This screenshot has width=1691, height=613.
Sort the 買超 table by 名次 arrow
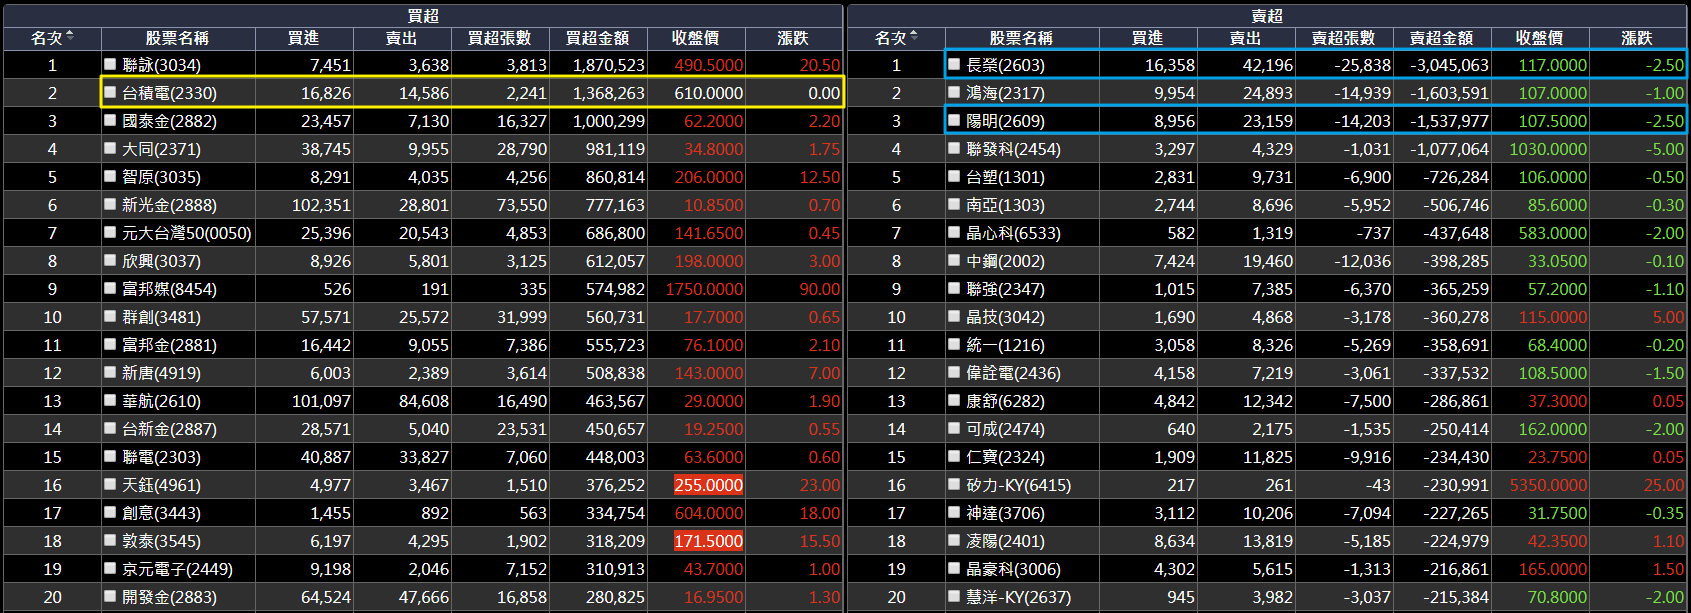tap(70, 37)
